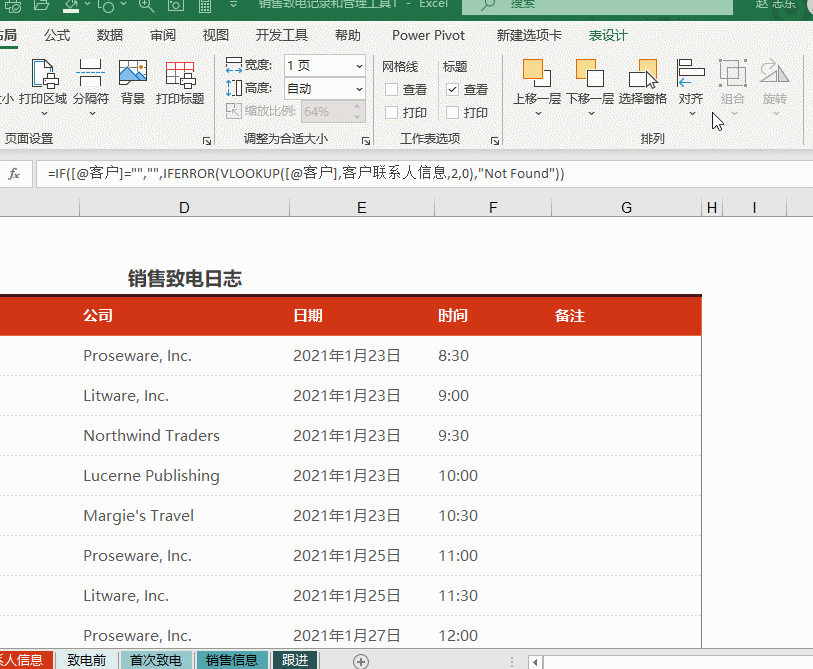Screen dimensions: 813x669
Task: Click the Breaks (分隔符) icon
Action: click(91, 73)
